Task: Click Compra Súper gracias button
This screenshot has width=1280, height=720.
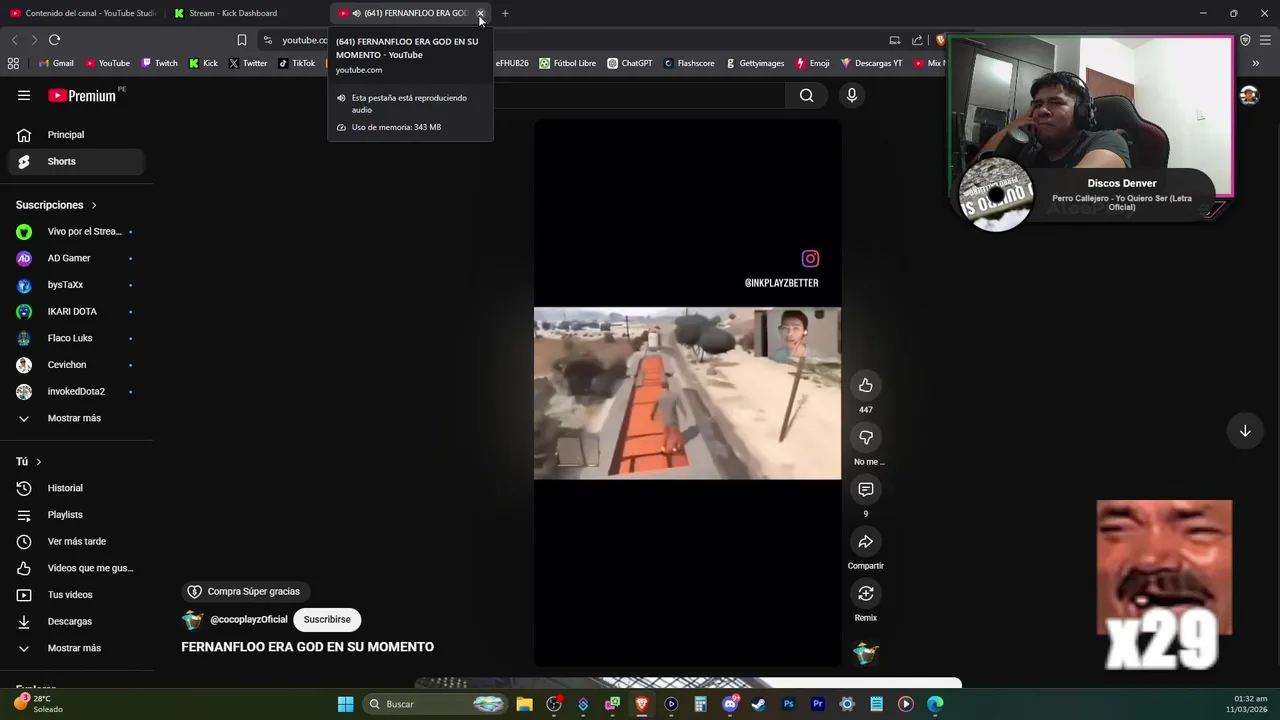Action: pyautogui.click(x=244, y=592)
